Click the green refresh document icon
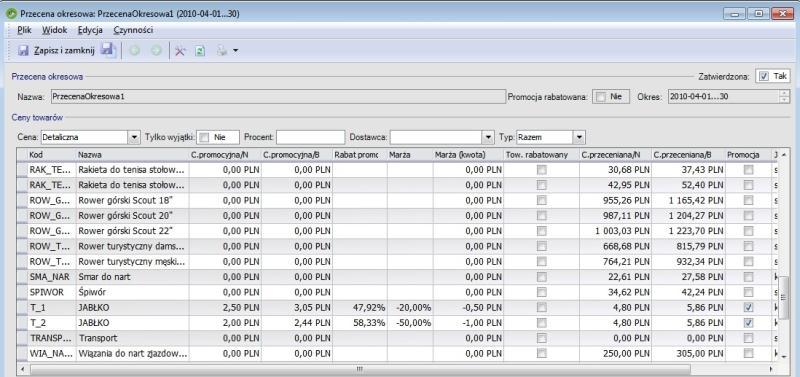This screenshot has width=800, height=377. pos(201,51)
